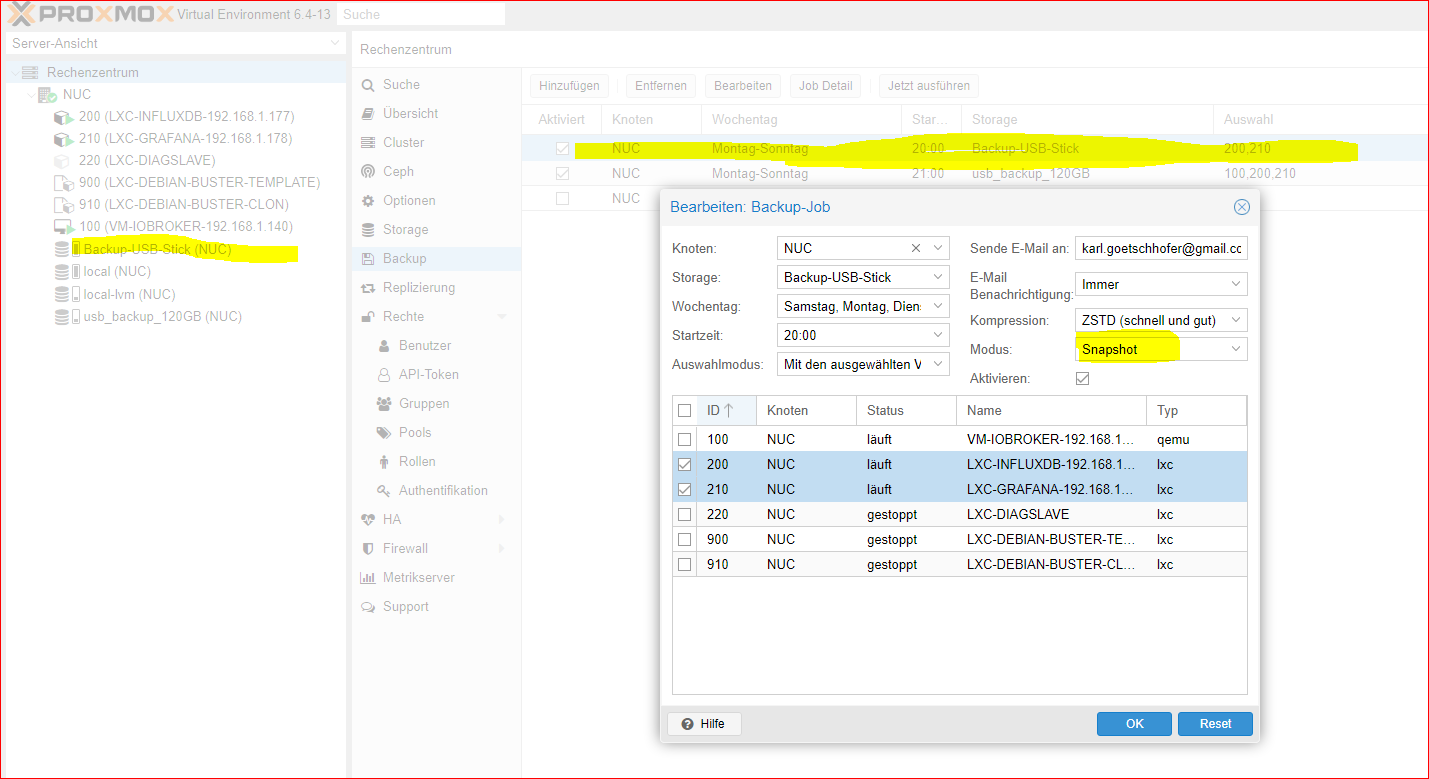Screen dimensions: 1429x779
Task: Toggle the Aktivieren checkbox in dialog
Action: (1082, 378)
